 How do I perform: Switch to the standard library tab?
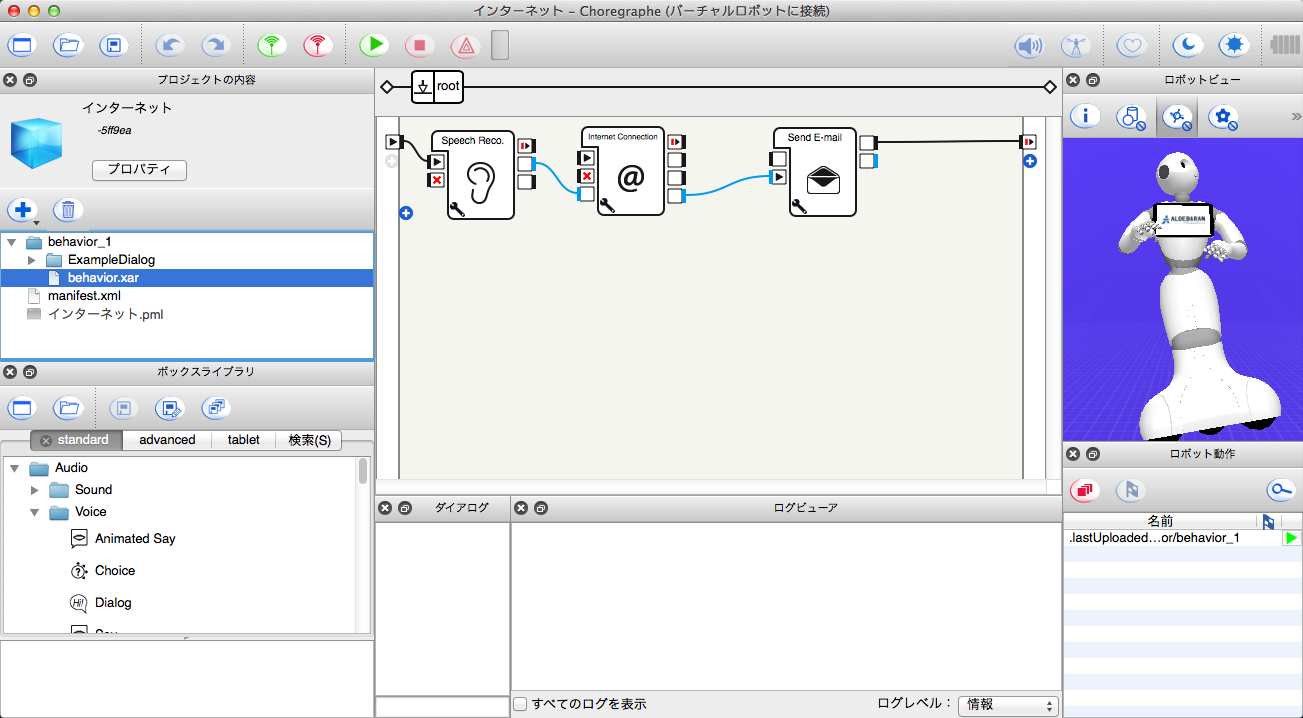(x=76, y=440)
